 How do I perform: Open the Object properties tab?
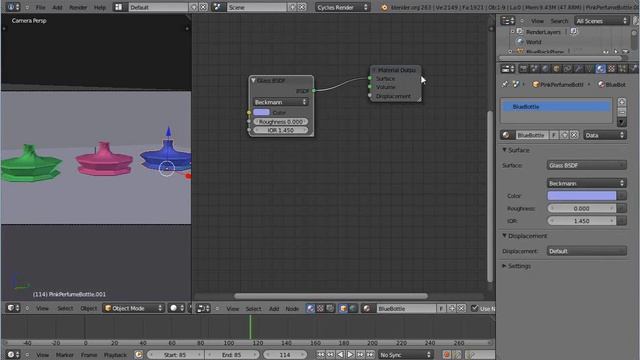(x=556, y=69)
